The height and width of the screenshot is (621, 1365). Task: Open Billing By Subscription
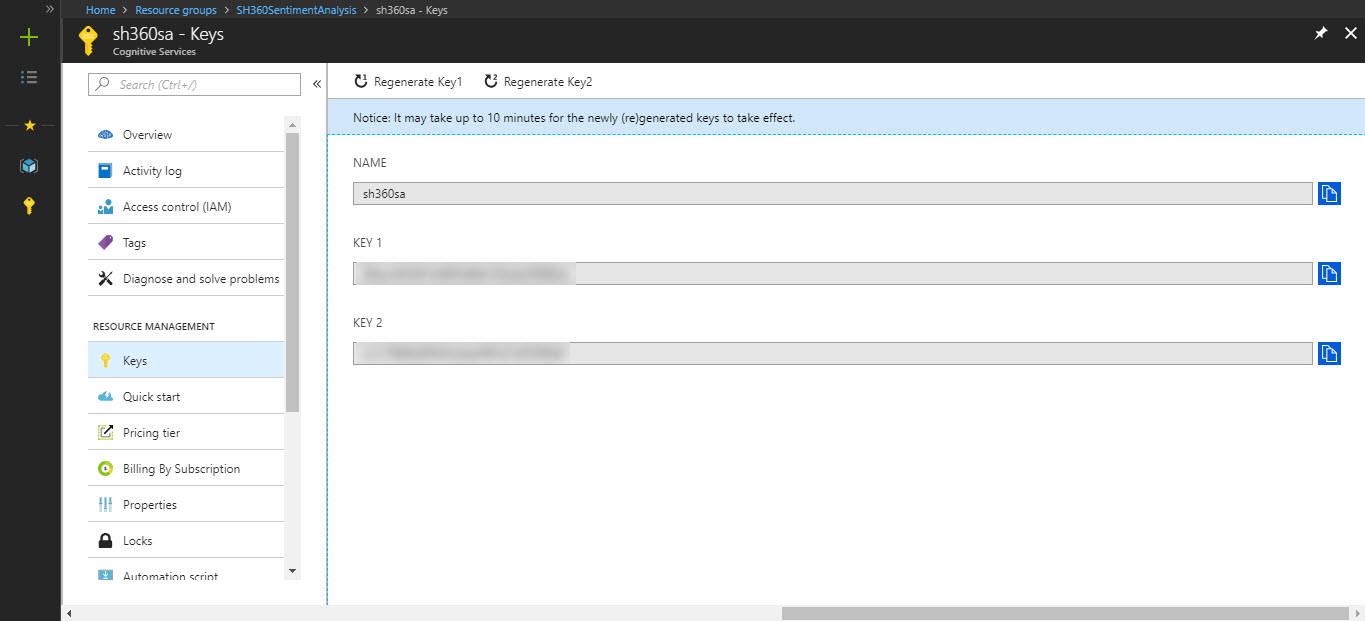186,469
